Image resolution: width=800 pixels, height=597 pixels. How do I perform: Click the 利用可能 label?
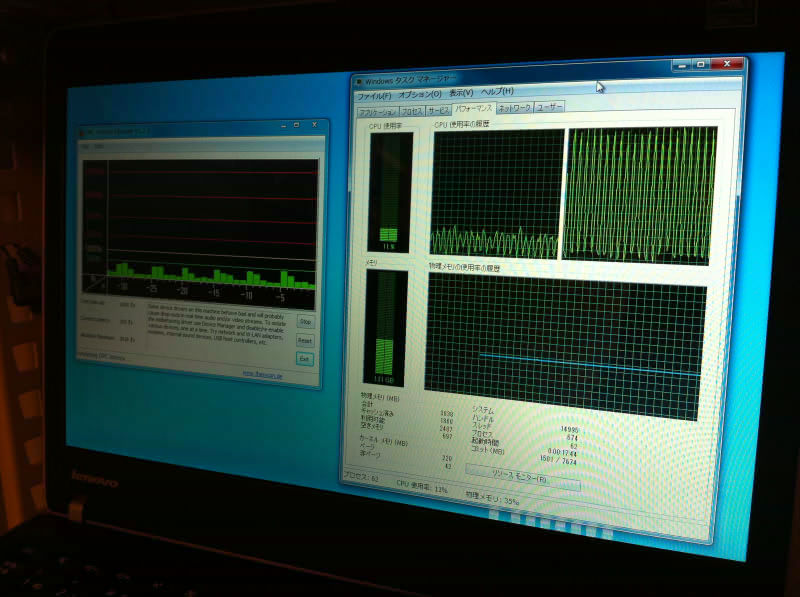[x=372, y=419]
